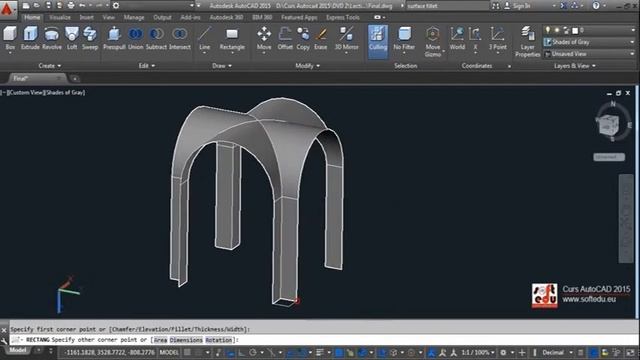Viewport: 640px width, 360px height.
Task: Open the Express Tools tab
Action: pos(343,18)
